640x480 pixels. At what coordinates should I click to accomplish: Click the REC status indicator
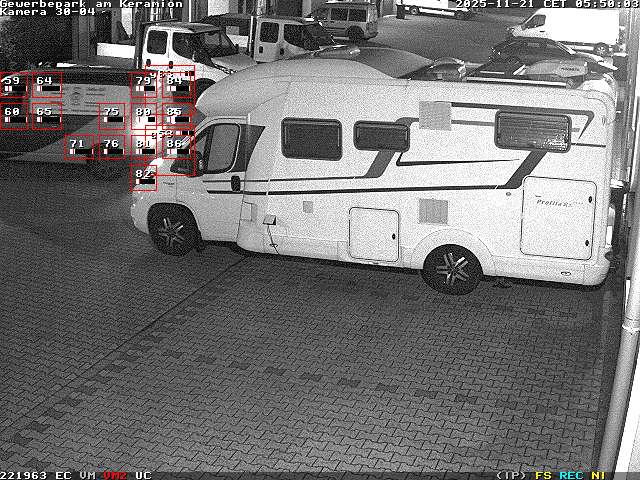click(571, 475)
